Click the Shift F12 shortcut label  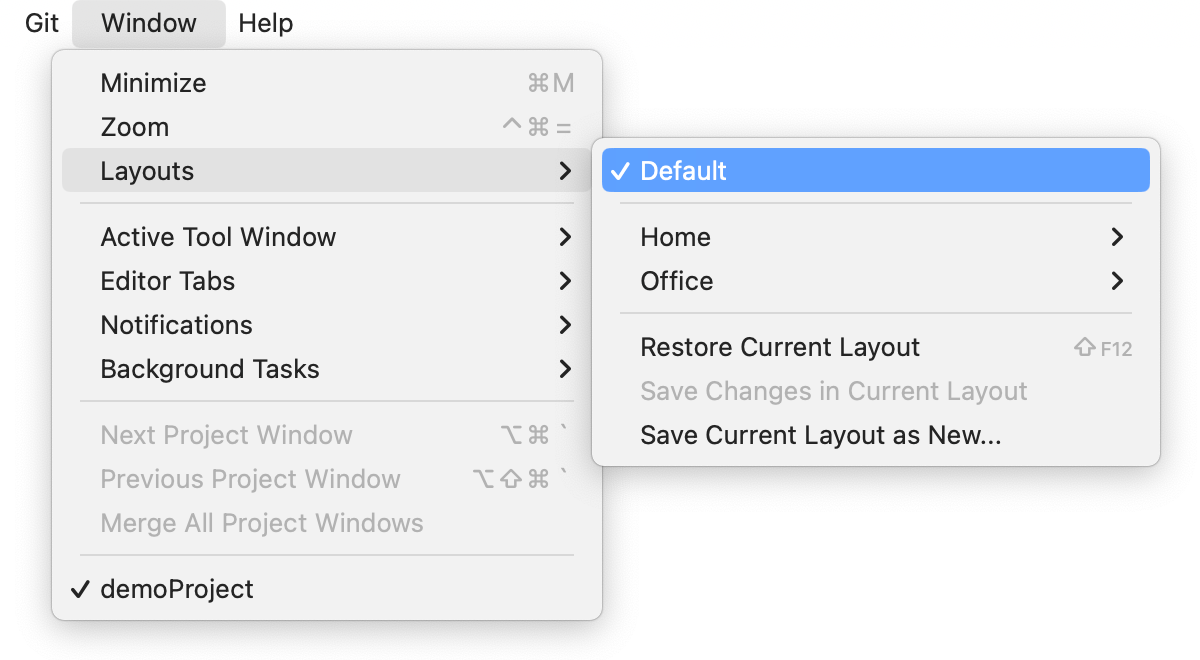1102,347
